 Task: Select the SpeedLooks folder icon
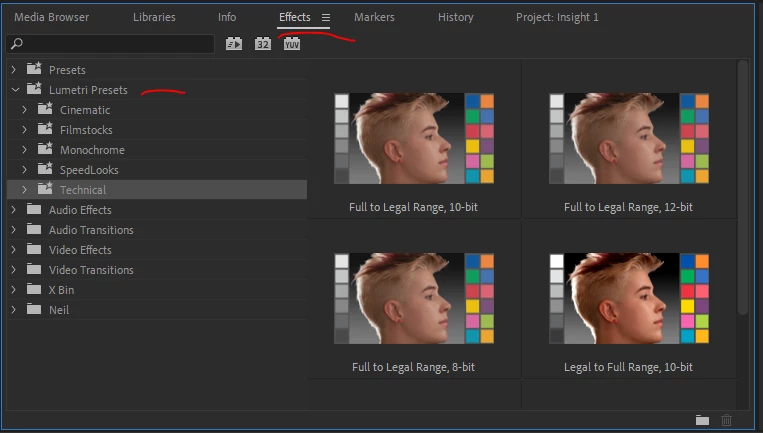(x=45, y=168)
